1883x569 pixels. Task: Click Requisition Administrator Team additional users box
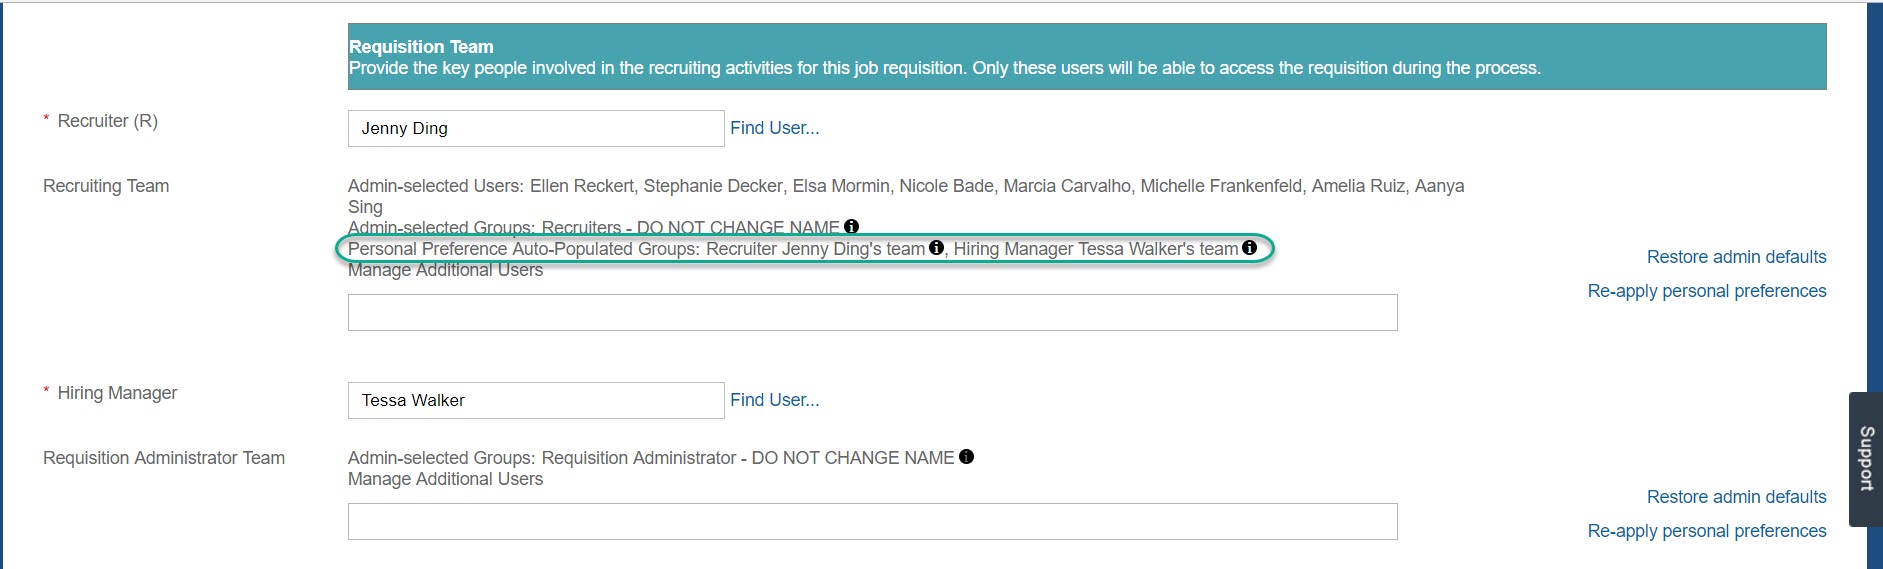click(x=872, y=521)
